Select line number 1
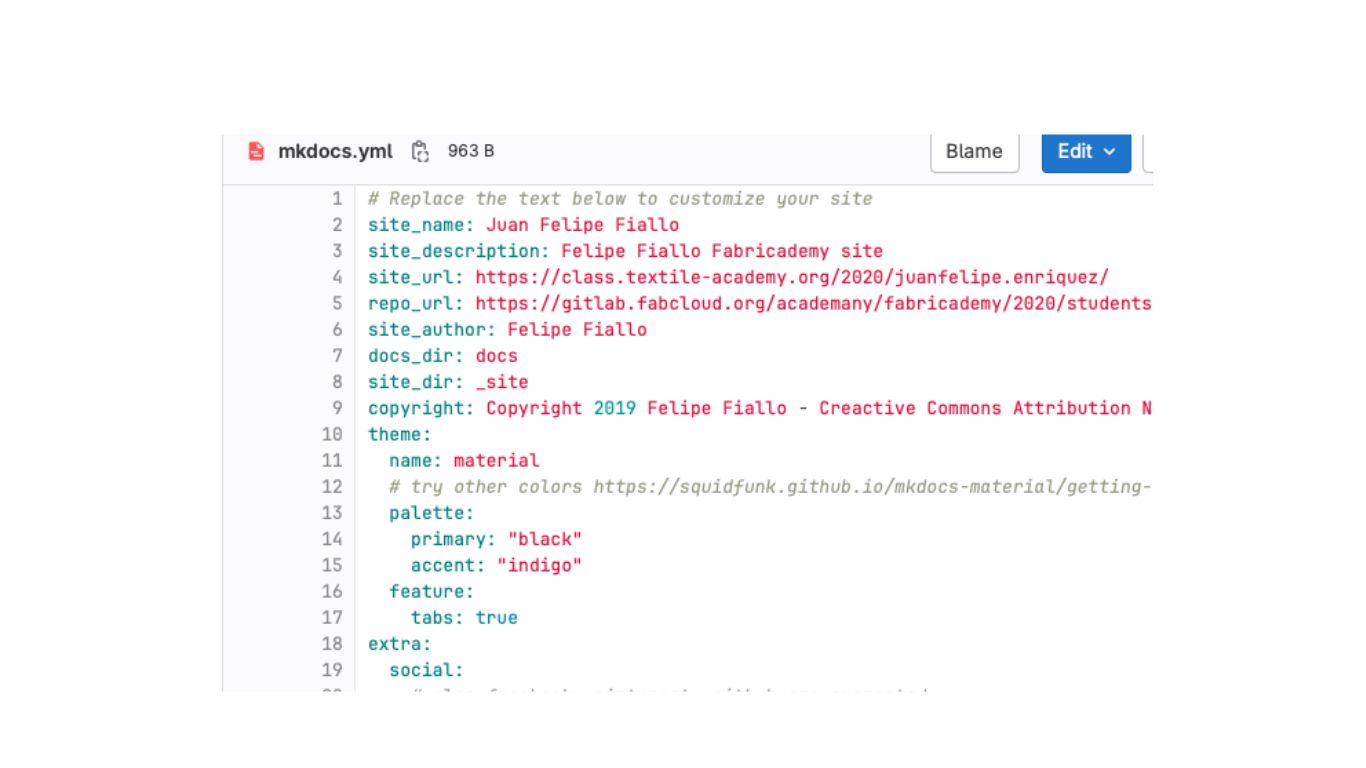The height and width of the screenshot is (768, 1366). [337, 199]
